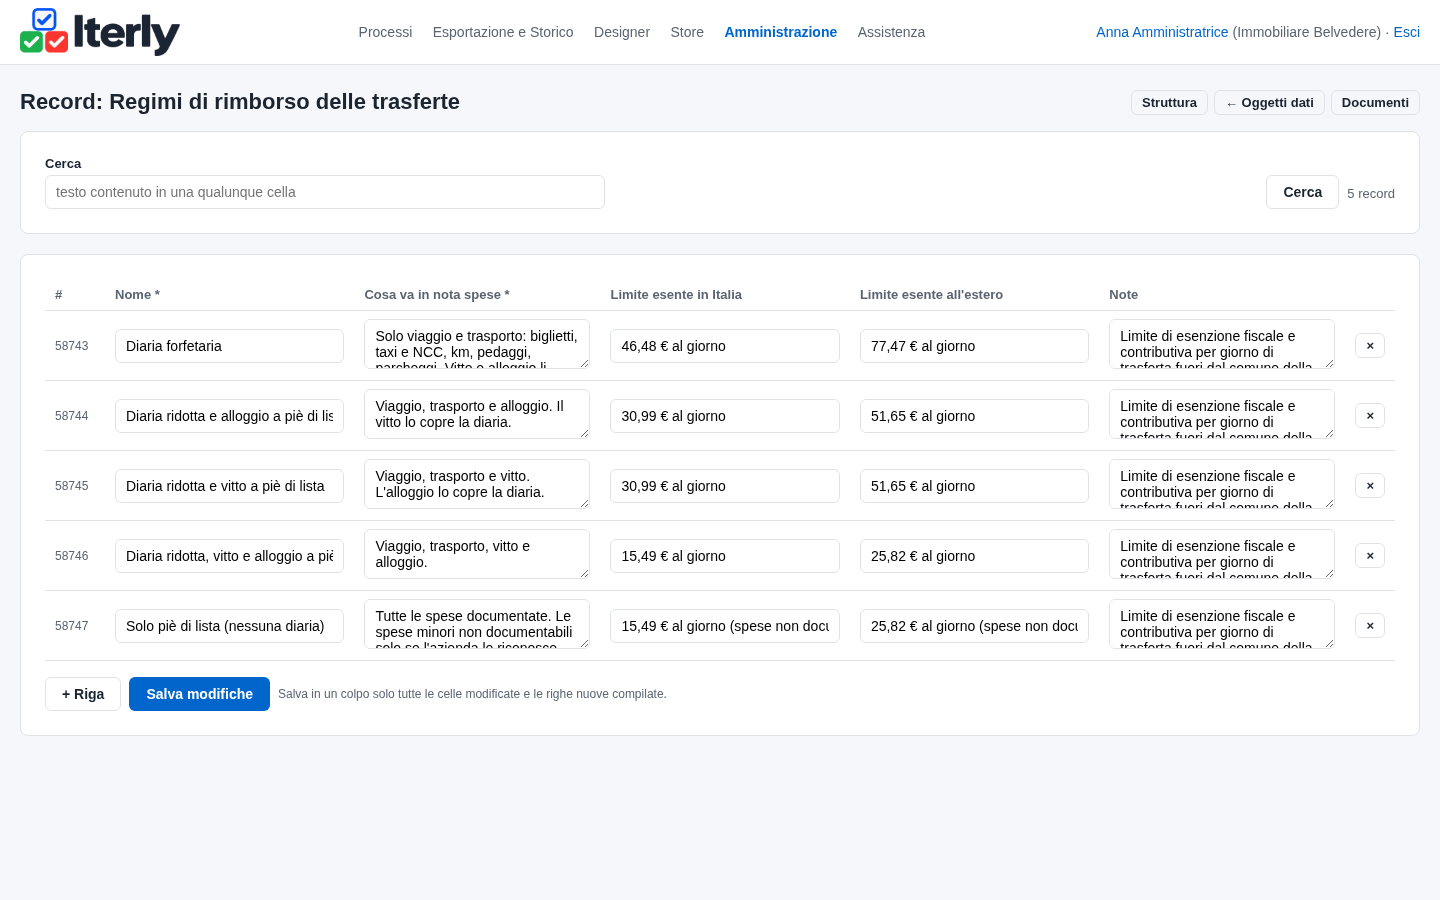Edit the estero limit field in row 58745

[974, 486]
